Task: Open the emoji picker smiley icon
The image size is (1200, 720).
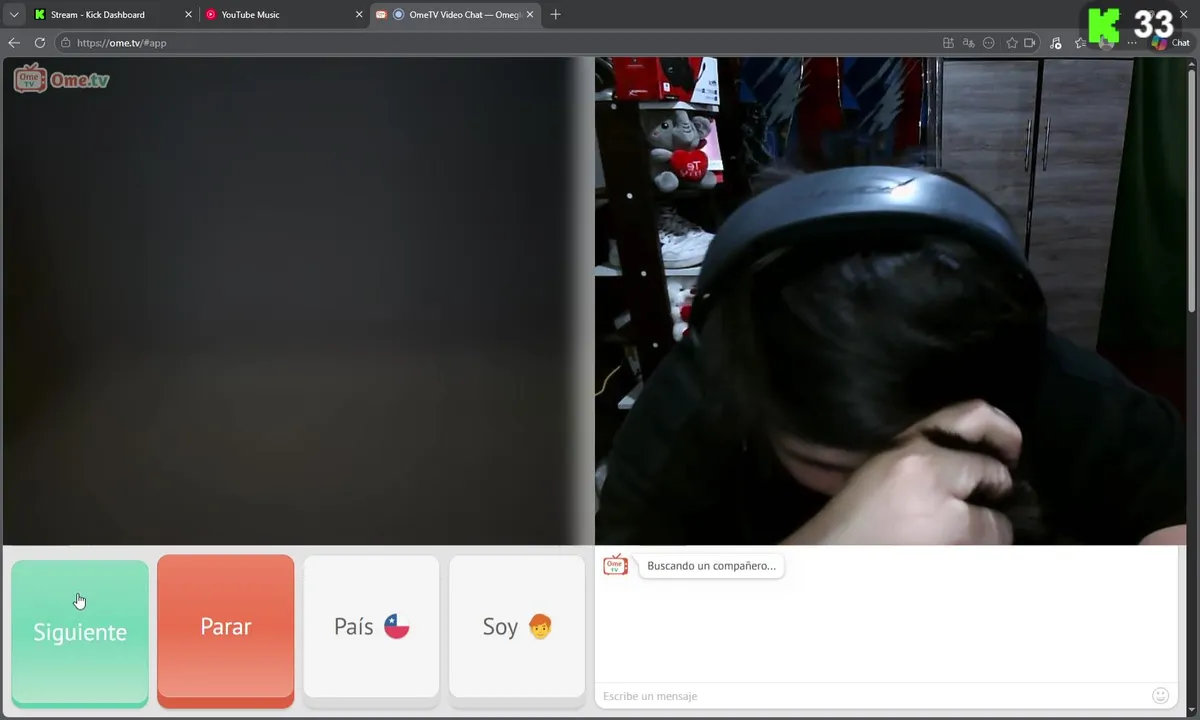Action: [1160, 695]
